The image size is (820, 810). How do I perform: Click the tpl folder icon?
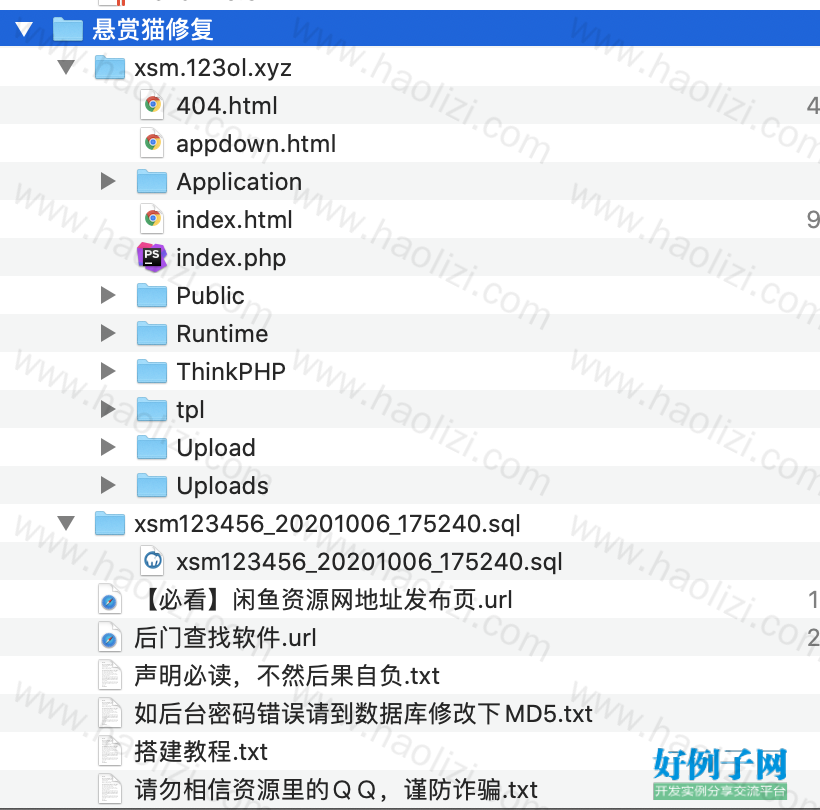pyautogui.click(x=152, y=409)
